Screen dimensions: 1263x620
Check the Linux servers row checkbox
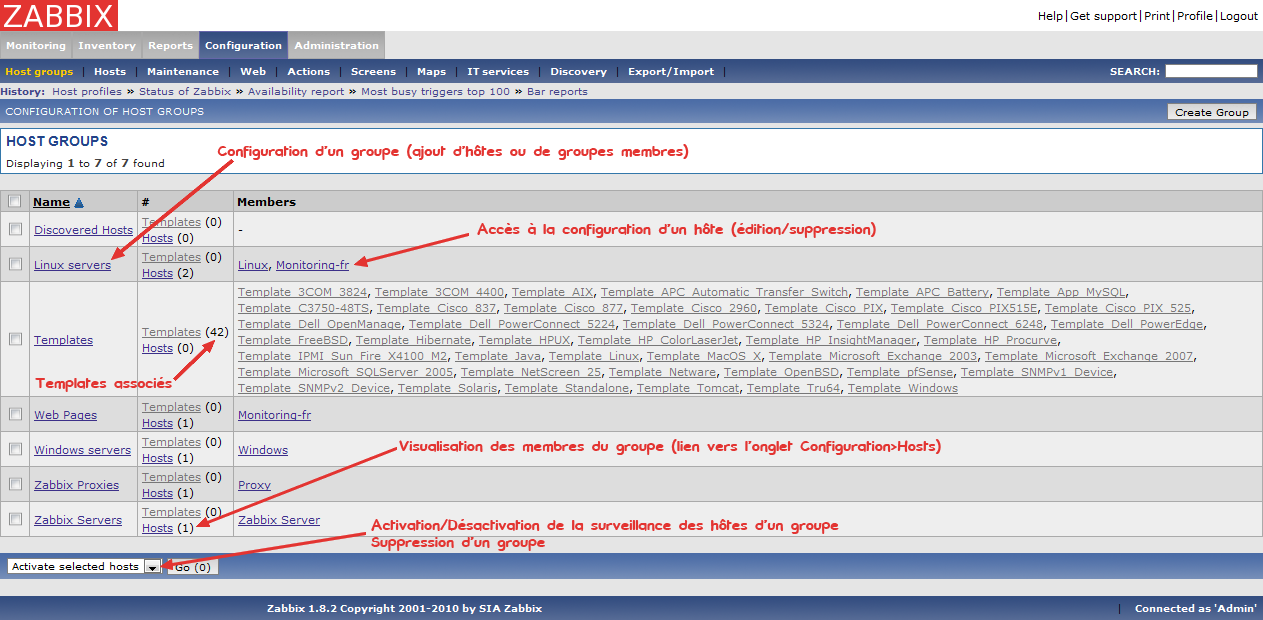(x=15, y=264)
